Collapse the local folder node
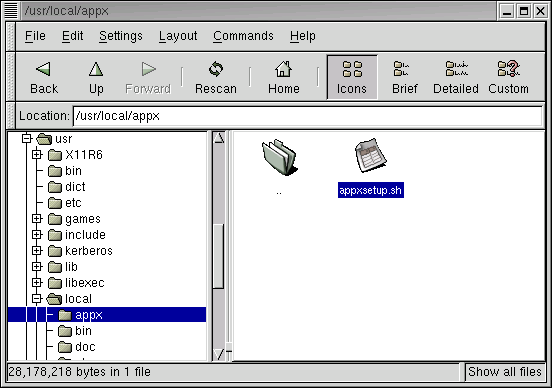 tap(37, 299)
